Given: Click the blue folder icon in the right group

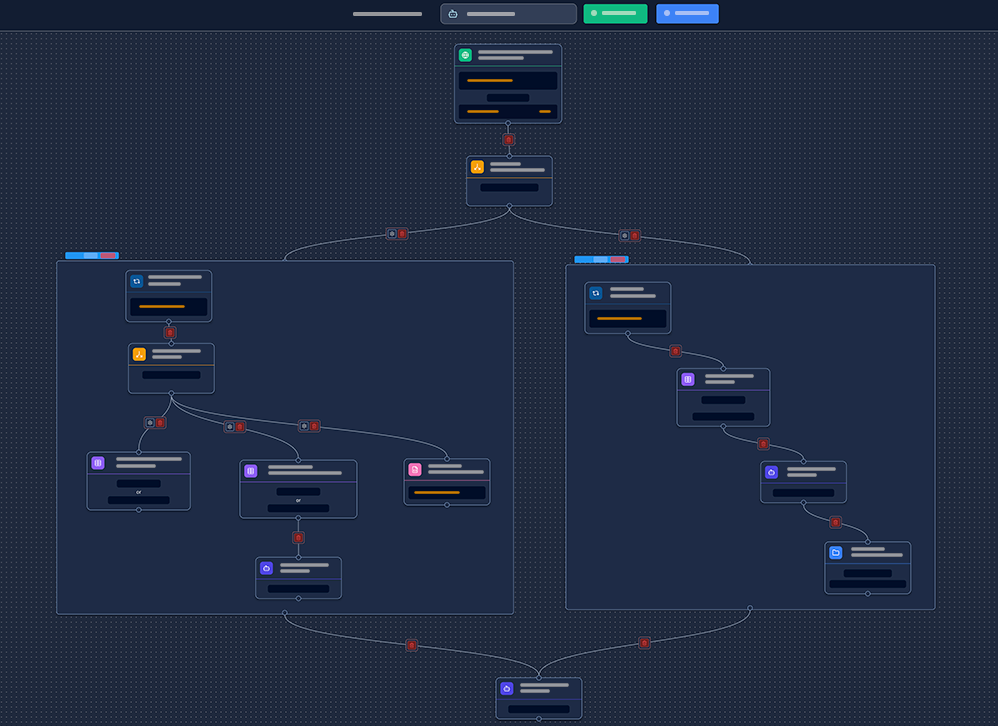Looking at the screenshot, I should pos(836,552).
